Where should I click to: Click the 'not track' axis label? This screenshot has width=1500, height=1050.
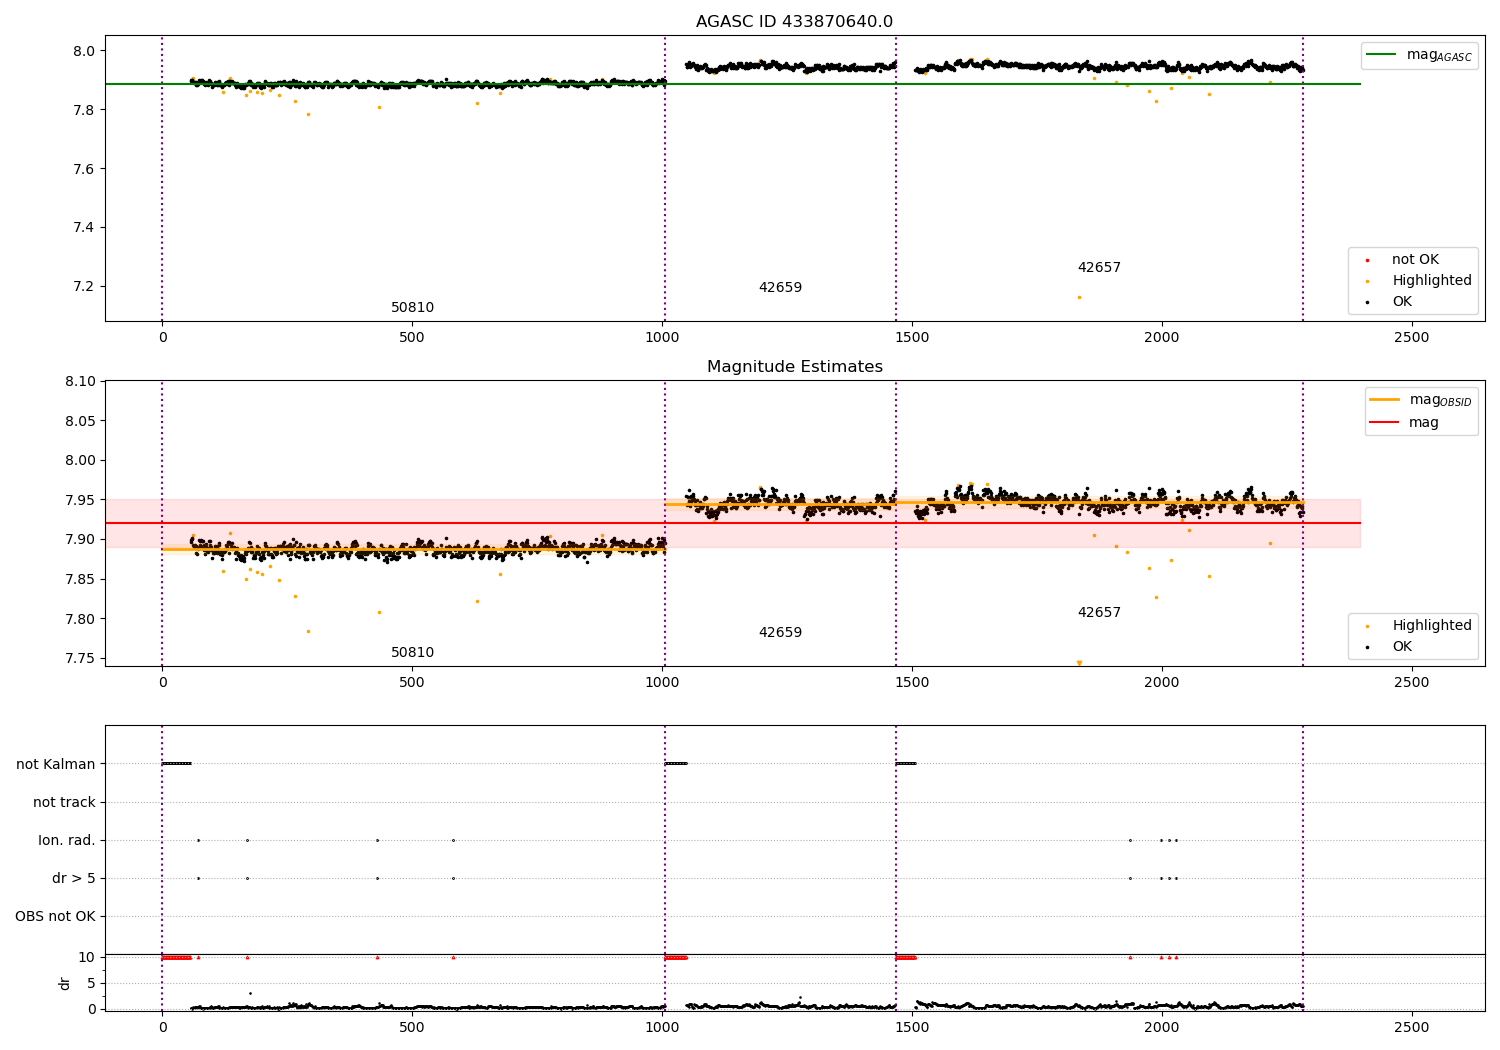(64, 803)
